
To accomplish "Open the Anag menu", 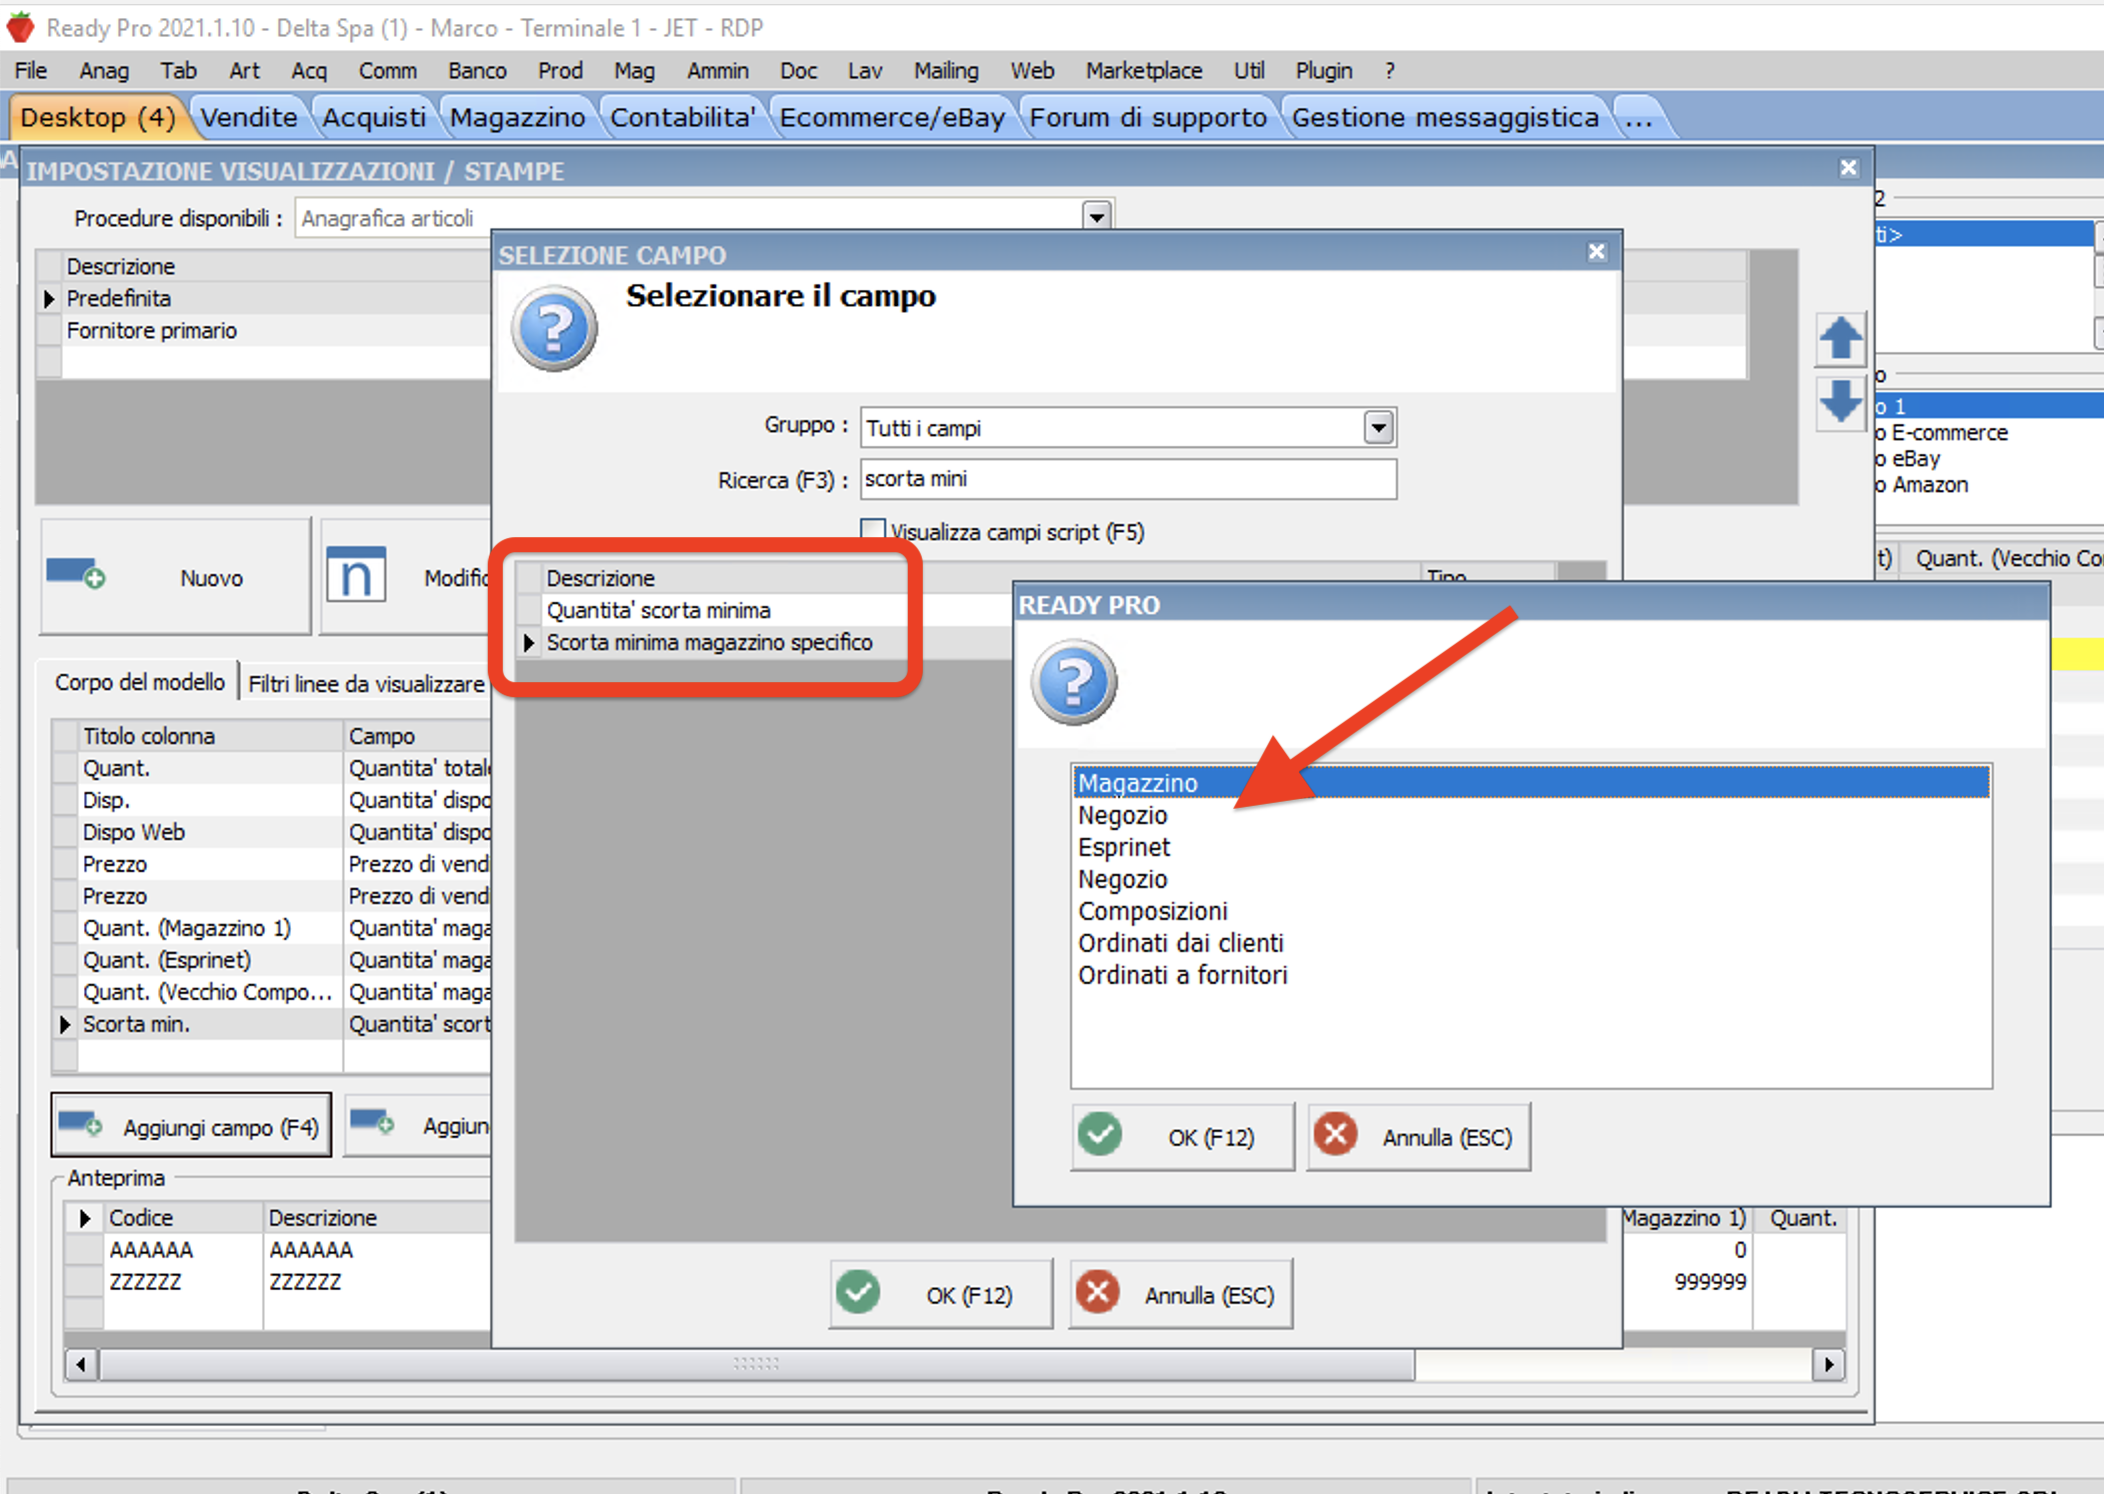I will pyautogui.click(x=104, y=71).
